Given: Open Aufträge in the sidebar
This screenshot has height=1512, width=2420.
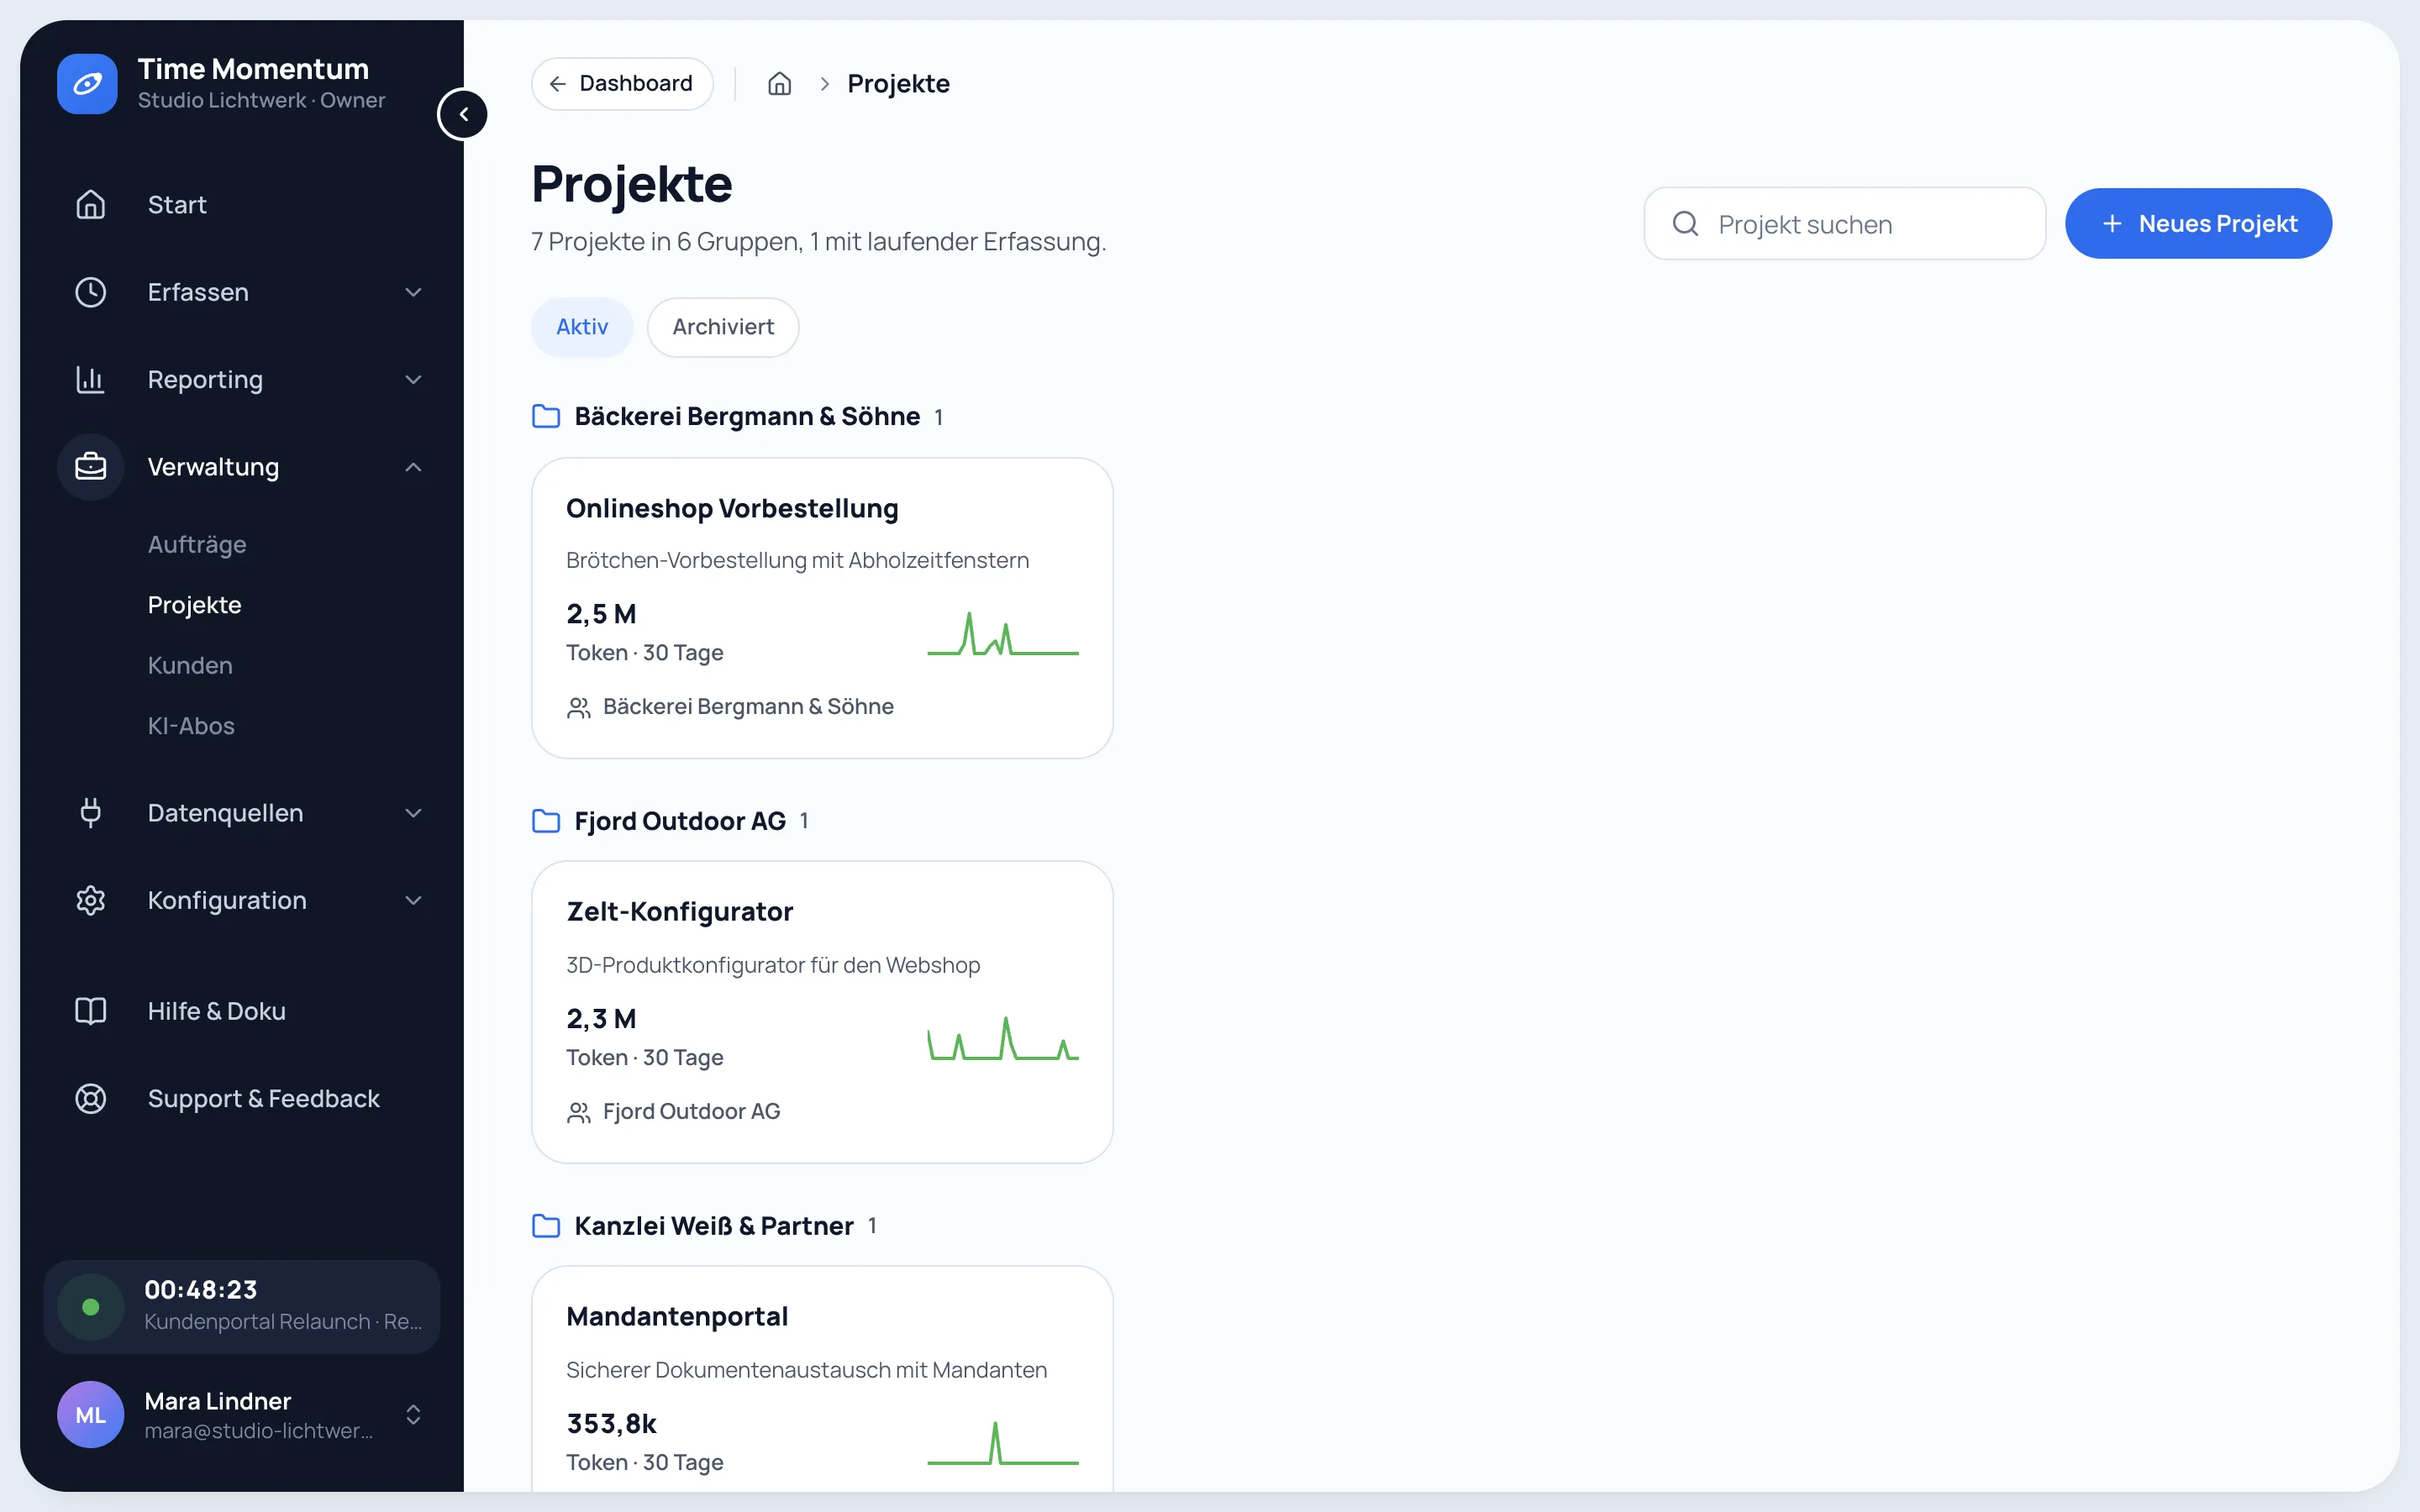Looking at the screenshot, I should pyautogui.click(x=197, y=544).
